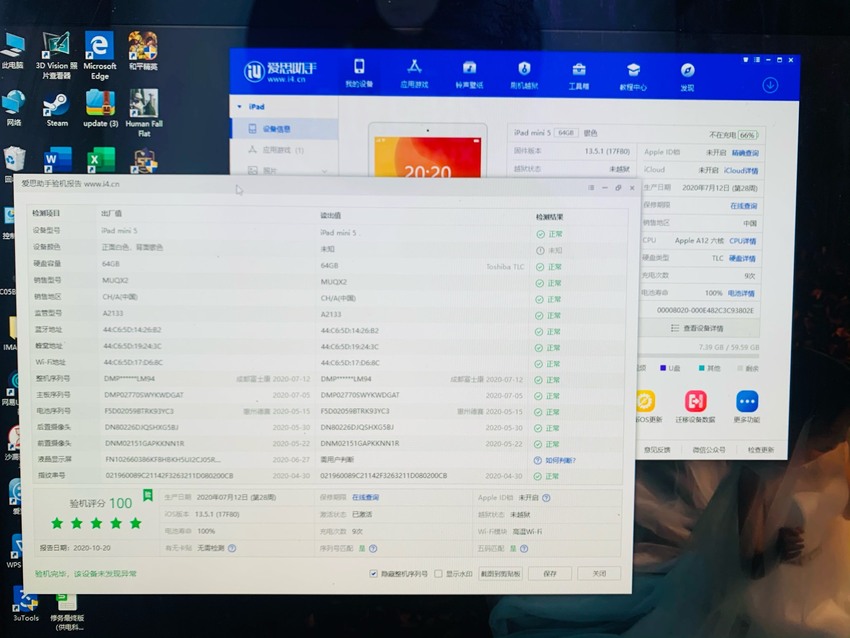Click the 66% battery indicator
The height and width of the screenshot is (638, 850).
[x=748, y=134]
